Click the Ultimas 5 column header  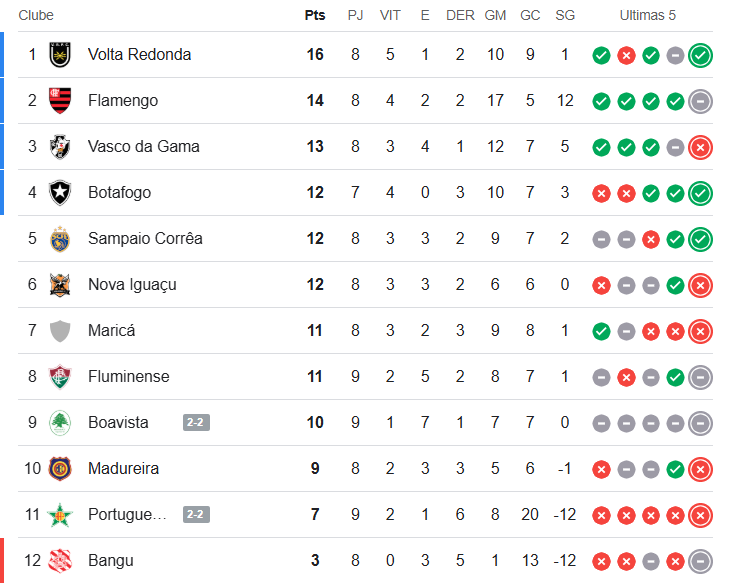pos(647,15)
